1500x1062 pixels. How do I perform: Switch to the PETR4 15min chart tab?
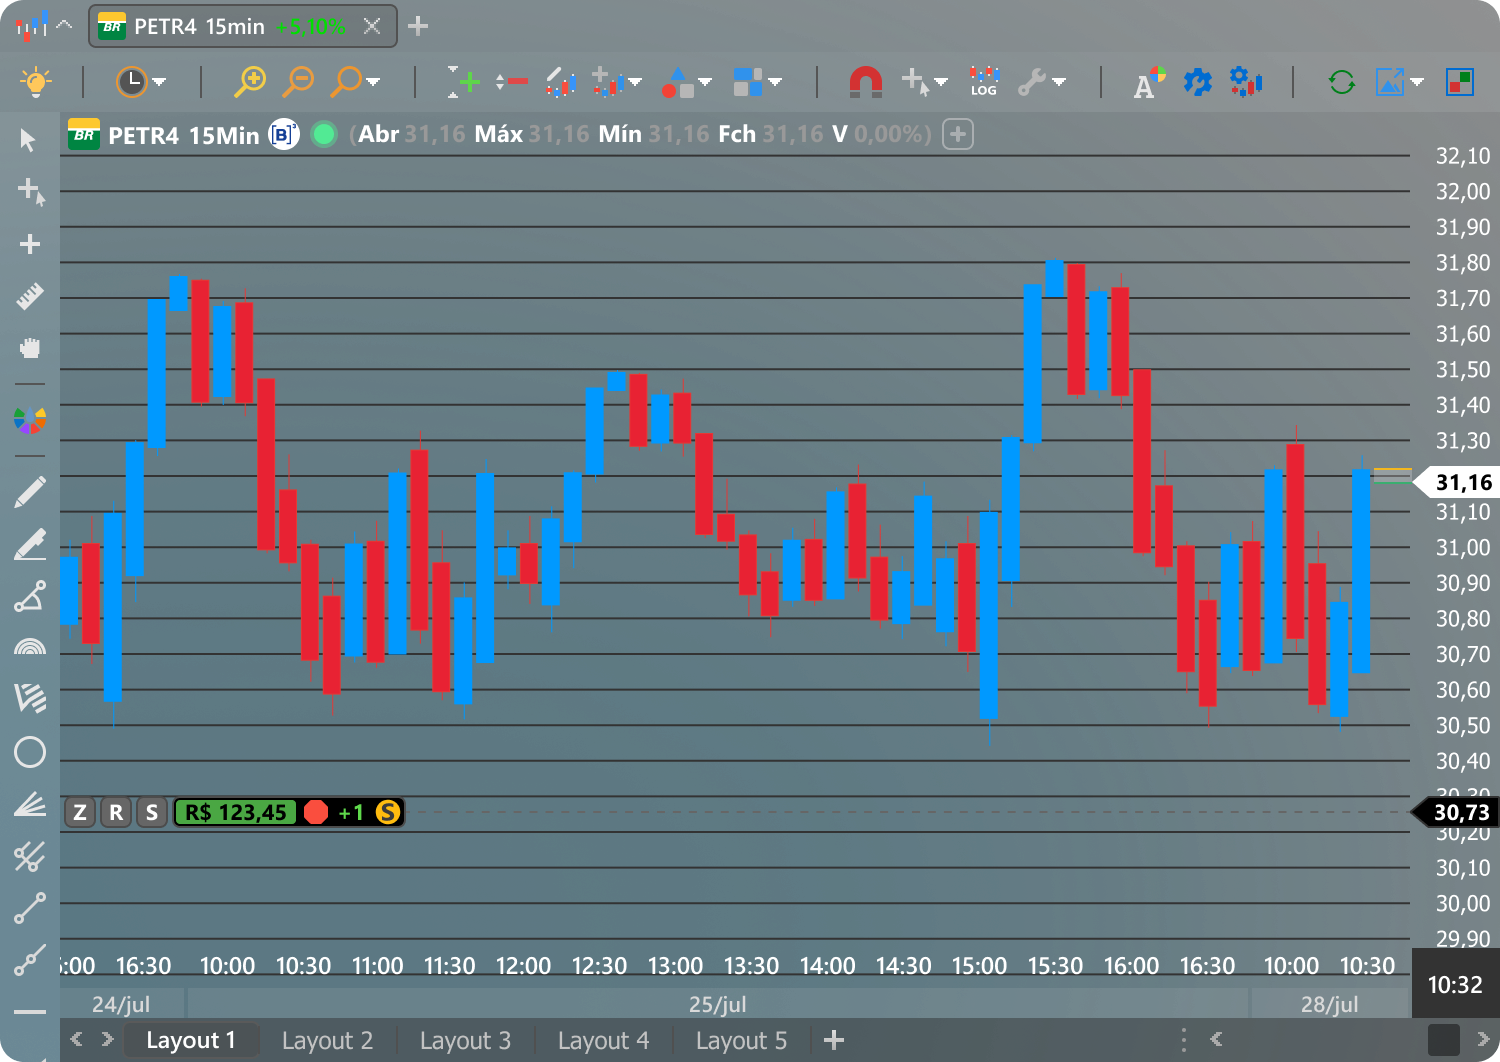coord(243,26)
